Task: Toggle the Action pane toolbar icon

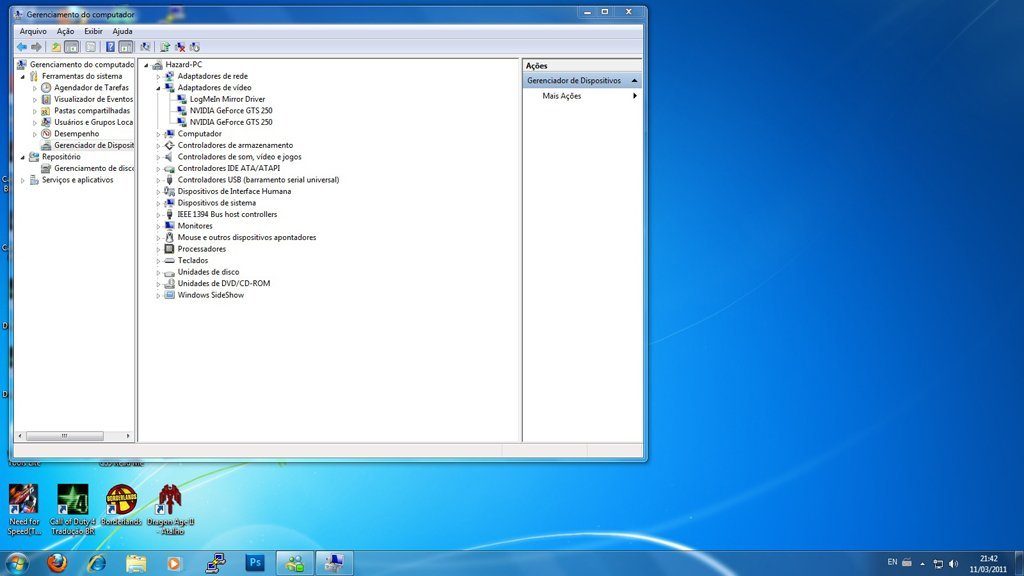Action: pyautogui.click(x=125, y=47)
